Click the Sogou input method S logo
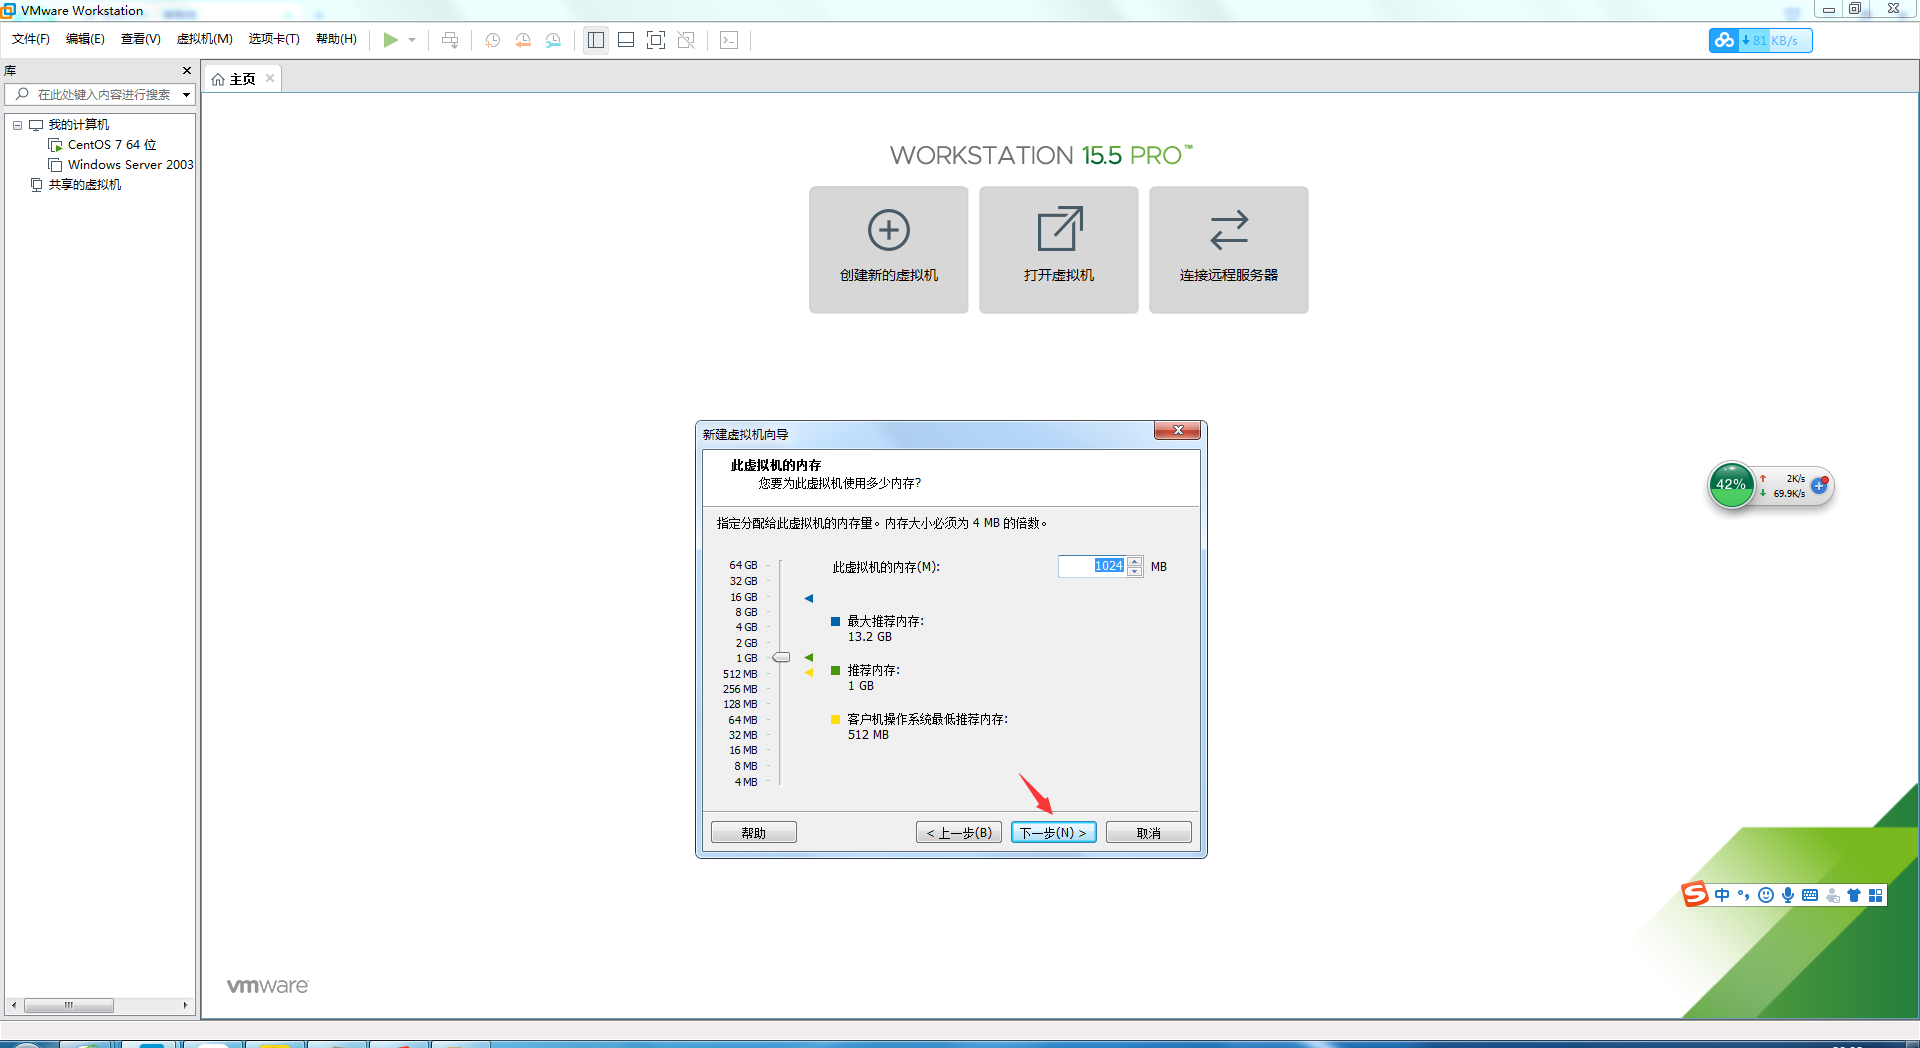The image size is (1920, 1048). pos(1695,894)
